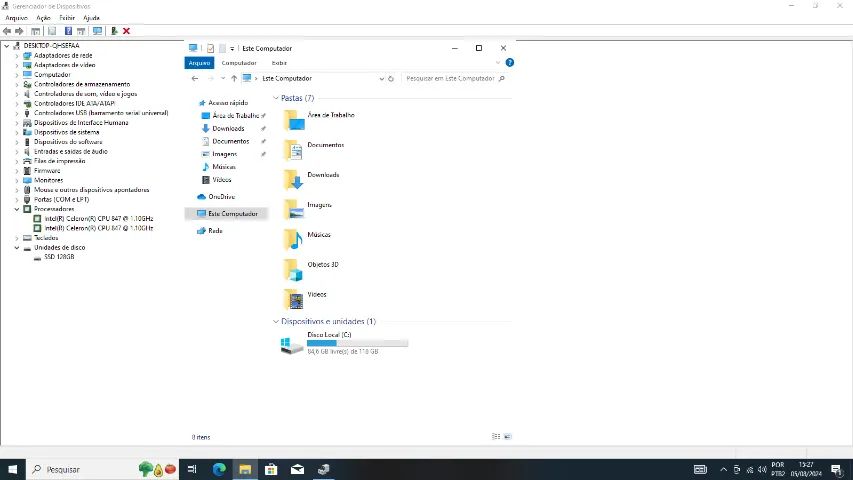Switch Explorer to details view

(x=496, y=436)
